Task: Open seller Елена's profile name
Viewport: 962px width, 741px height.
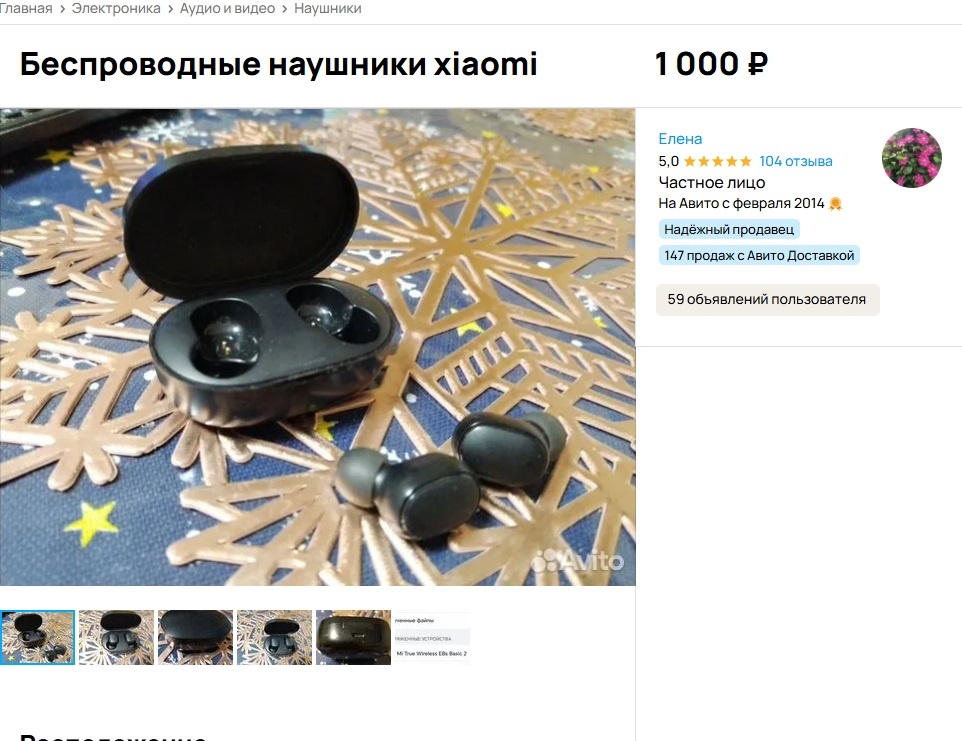Action: pos(680,139)
